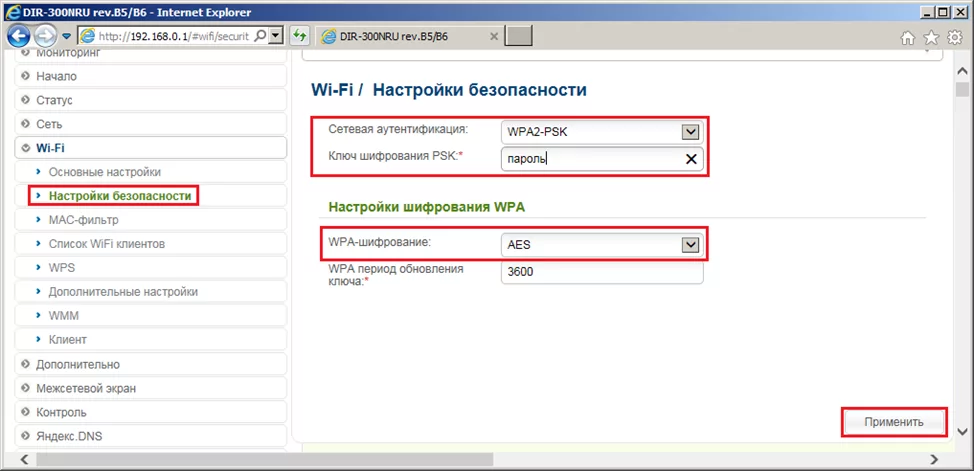The width and height of the screenshot is (974, 471).
Task: Click the vertical scrollbar up arrow
Action: click(962, 70)
